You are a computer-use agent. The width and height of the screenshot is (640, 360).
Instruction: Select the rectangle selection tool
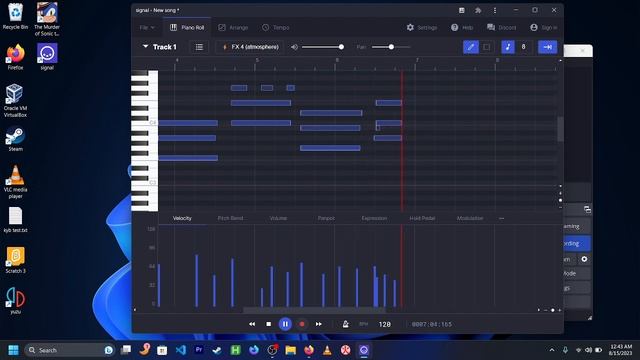(x=487, y=47)
